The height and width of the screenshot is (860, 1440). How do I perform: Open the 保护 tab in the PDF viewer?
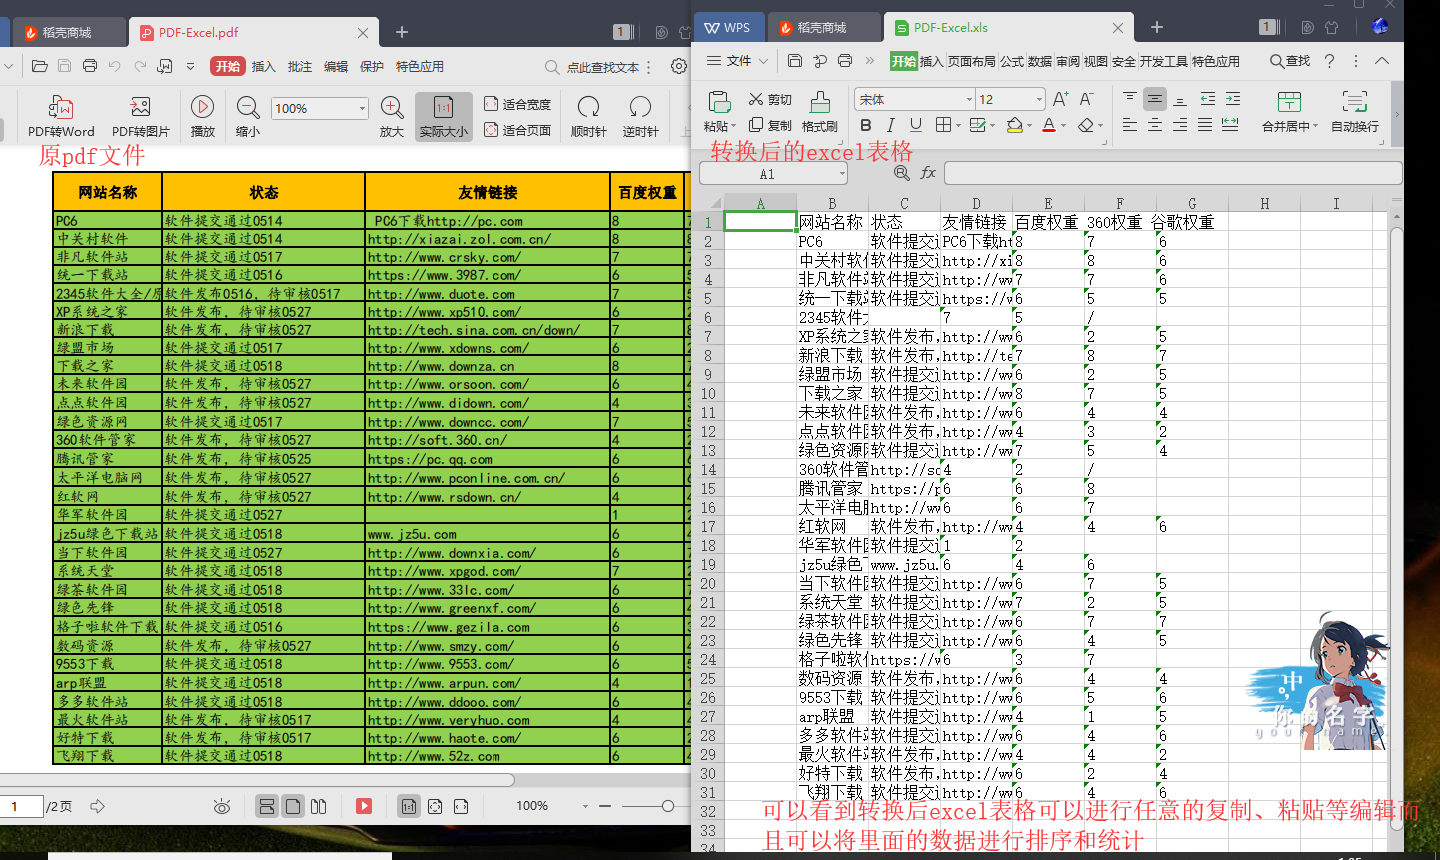pos(372,66)
